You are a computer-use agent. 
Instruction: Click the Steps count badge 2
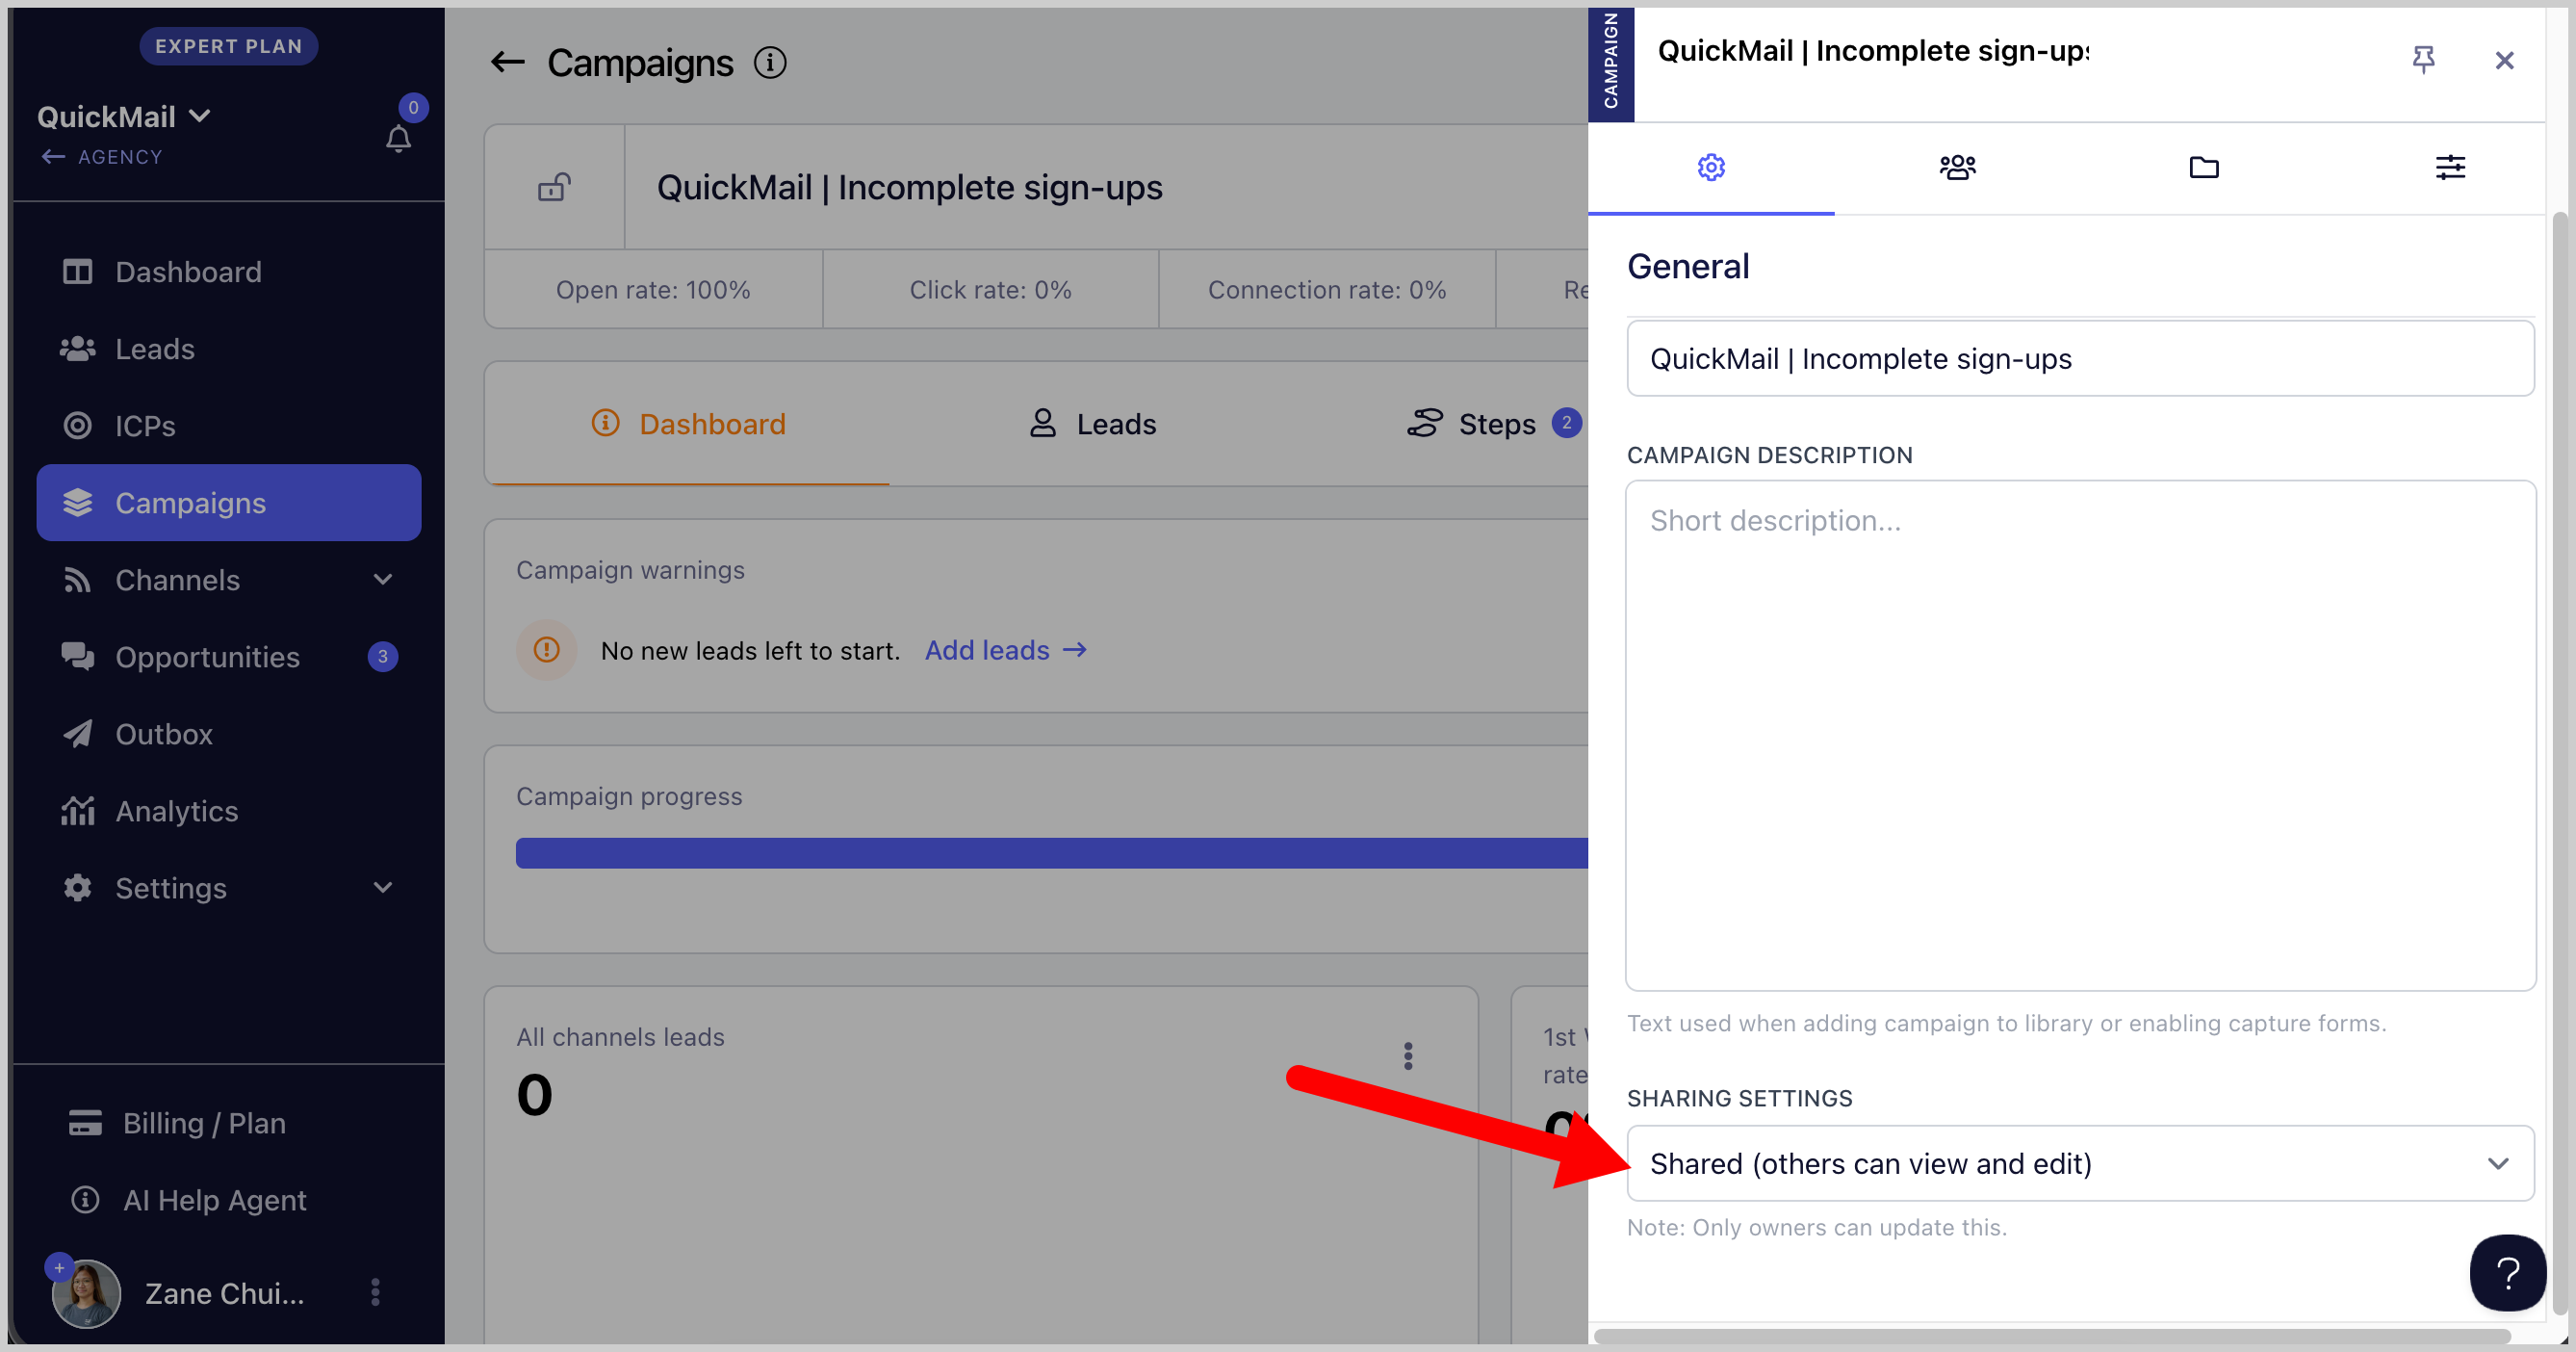pyautogui.click(x=1566, y=423)
